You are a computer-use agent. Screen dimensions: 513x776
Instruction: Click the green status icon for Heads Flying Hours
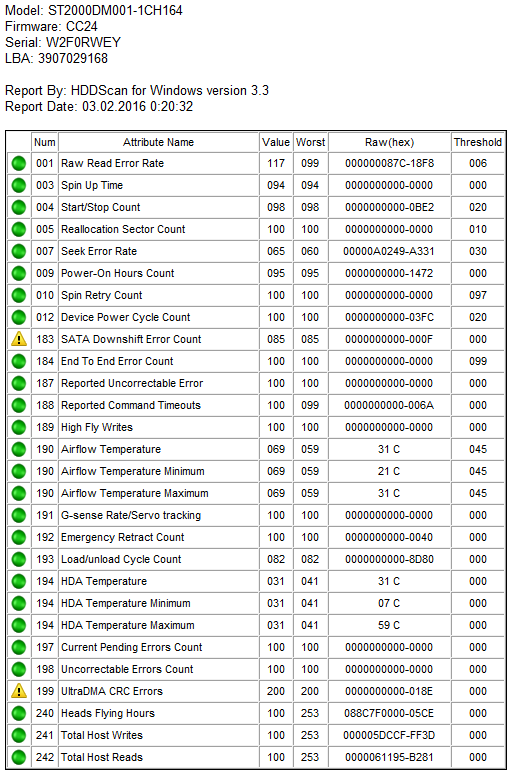coord(19,713)
